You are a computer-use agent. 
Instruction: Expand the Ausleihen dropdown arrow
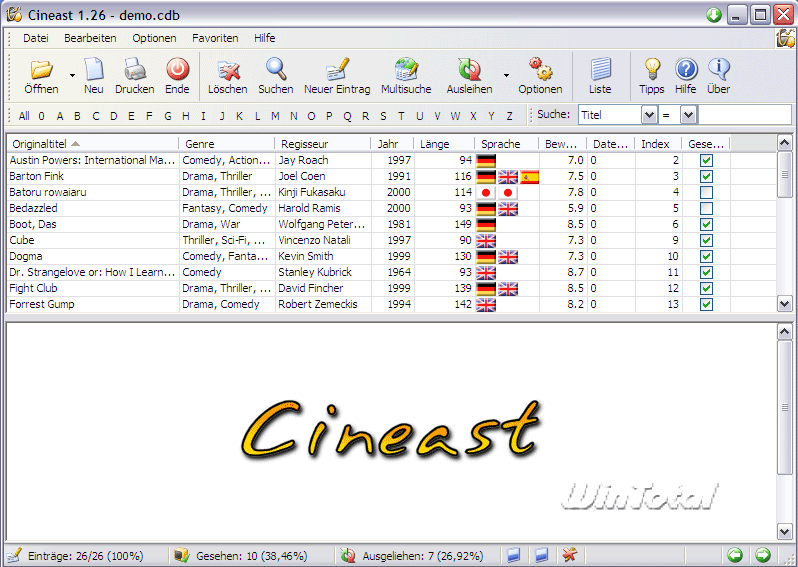[506, 75]
